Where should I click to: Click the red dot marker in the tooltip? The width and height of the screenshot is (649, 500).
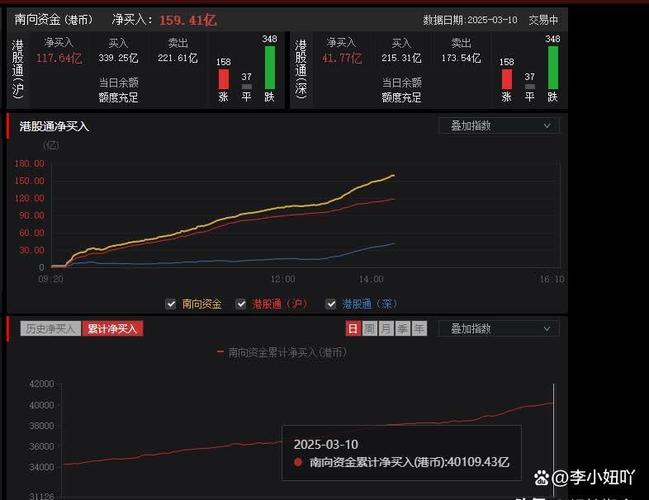pos(298,462)
